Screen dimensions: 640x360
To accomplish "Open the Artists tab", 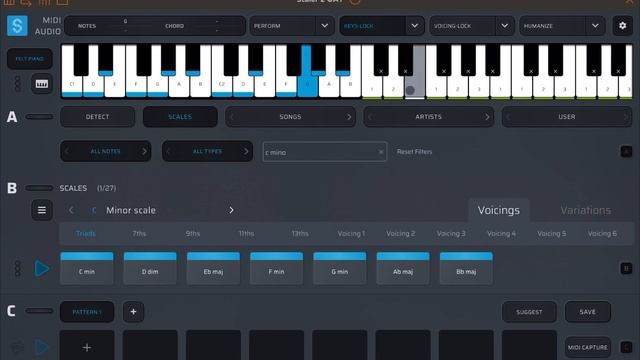I will tap(429, 117).
